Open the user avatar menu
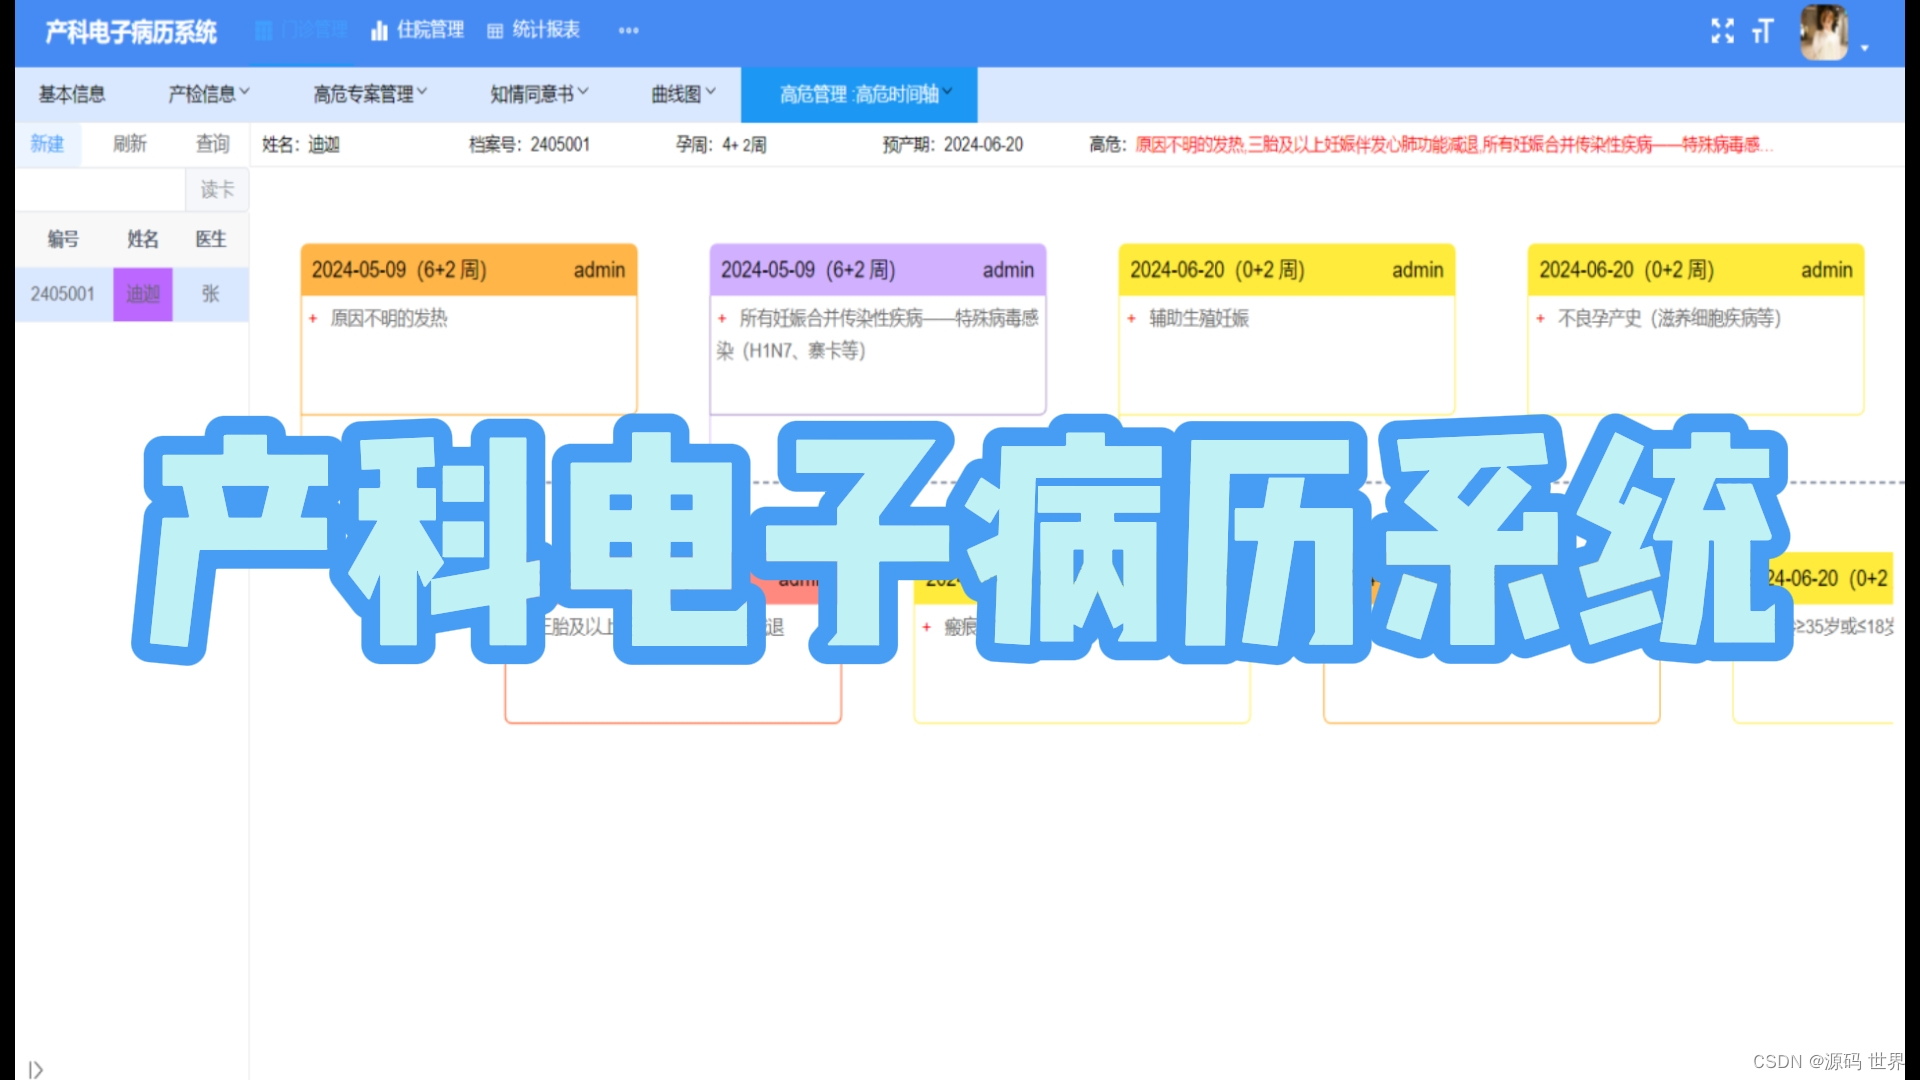 point(1825,33)
